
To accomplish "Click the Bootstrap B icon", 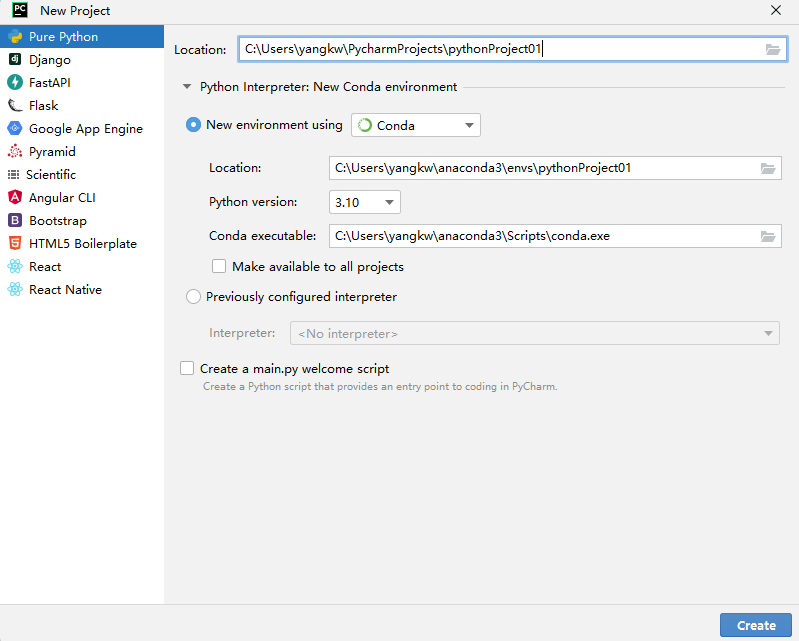I will (15, 220).
